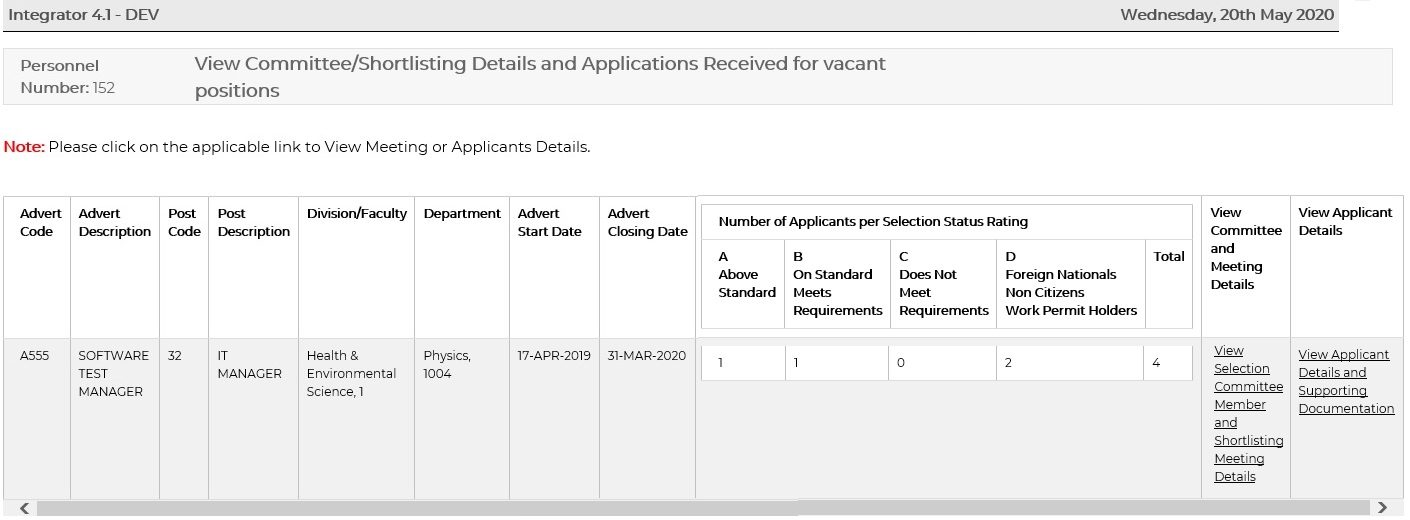Viewport: 1410px width, 520px height.
Task: Click the horizontal scrollbar left arrow
Action: 24,508
